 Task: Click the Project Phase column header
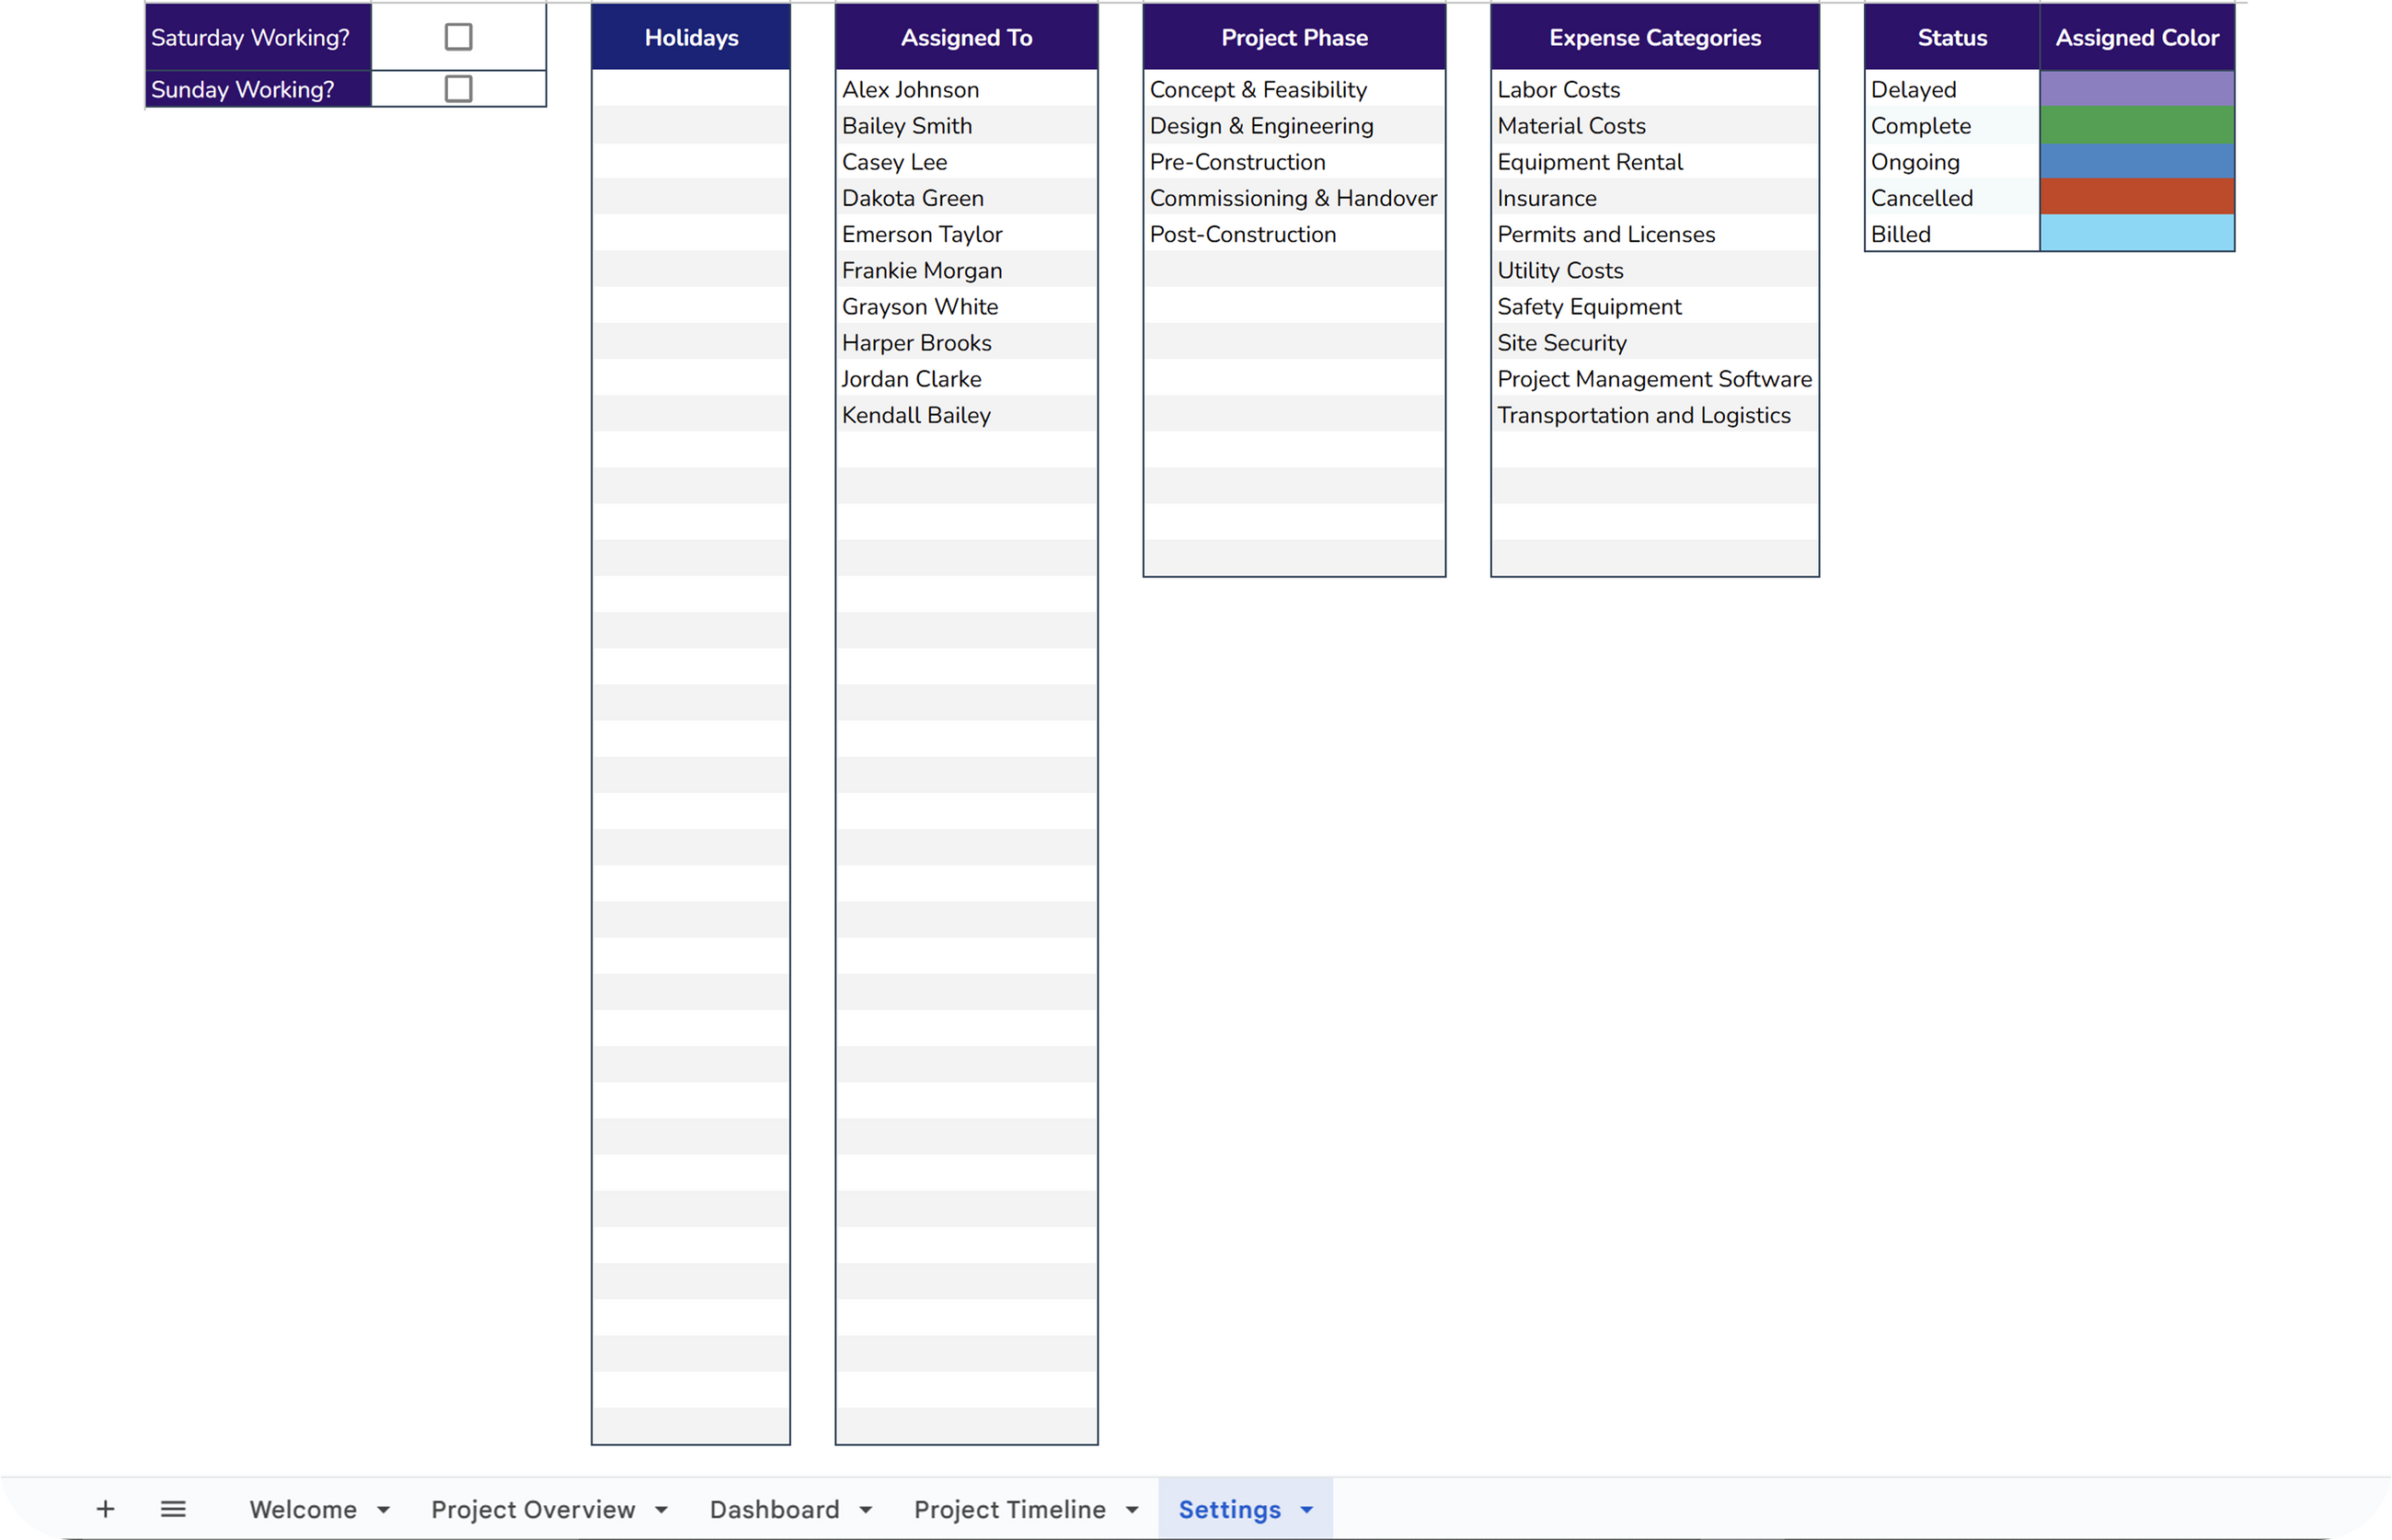pyautogui.click(x=1294, y=37)
